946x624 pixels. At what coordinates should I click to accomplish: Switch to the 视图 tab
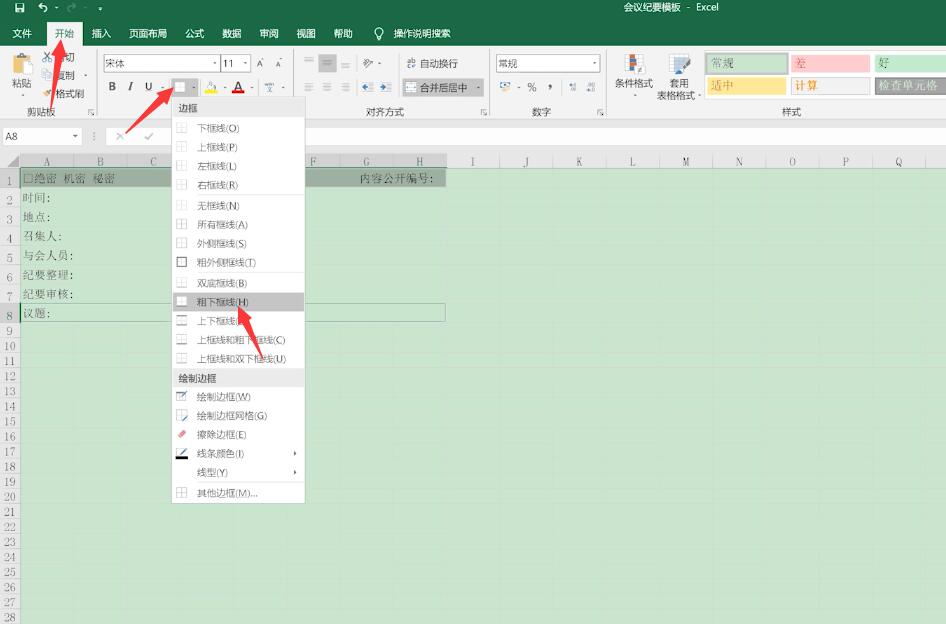coord(306,34)
